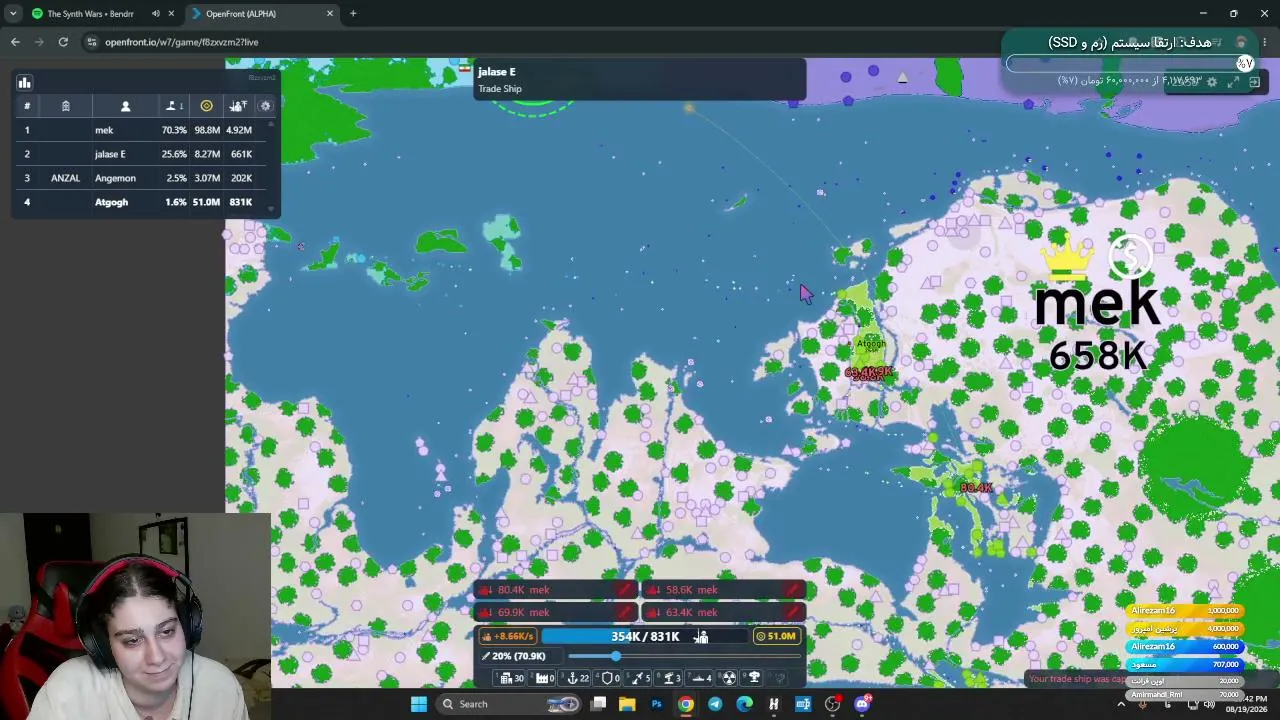Cancel the 69.9K attack from mek
The image size is (1280, 720).
[625, 612]
